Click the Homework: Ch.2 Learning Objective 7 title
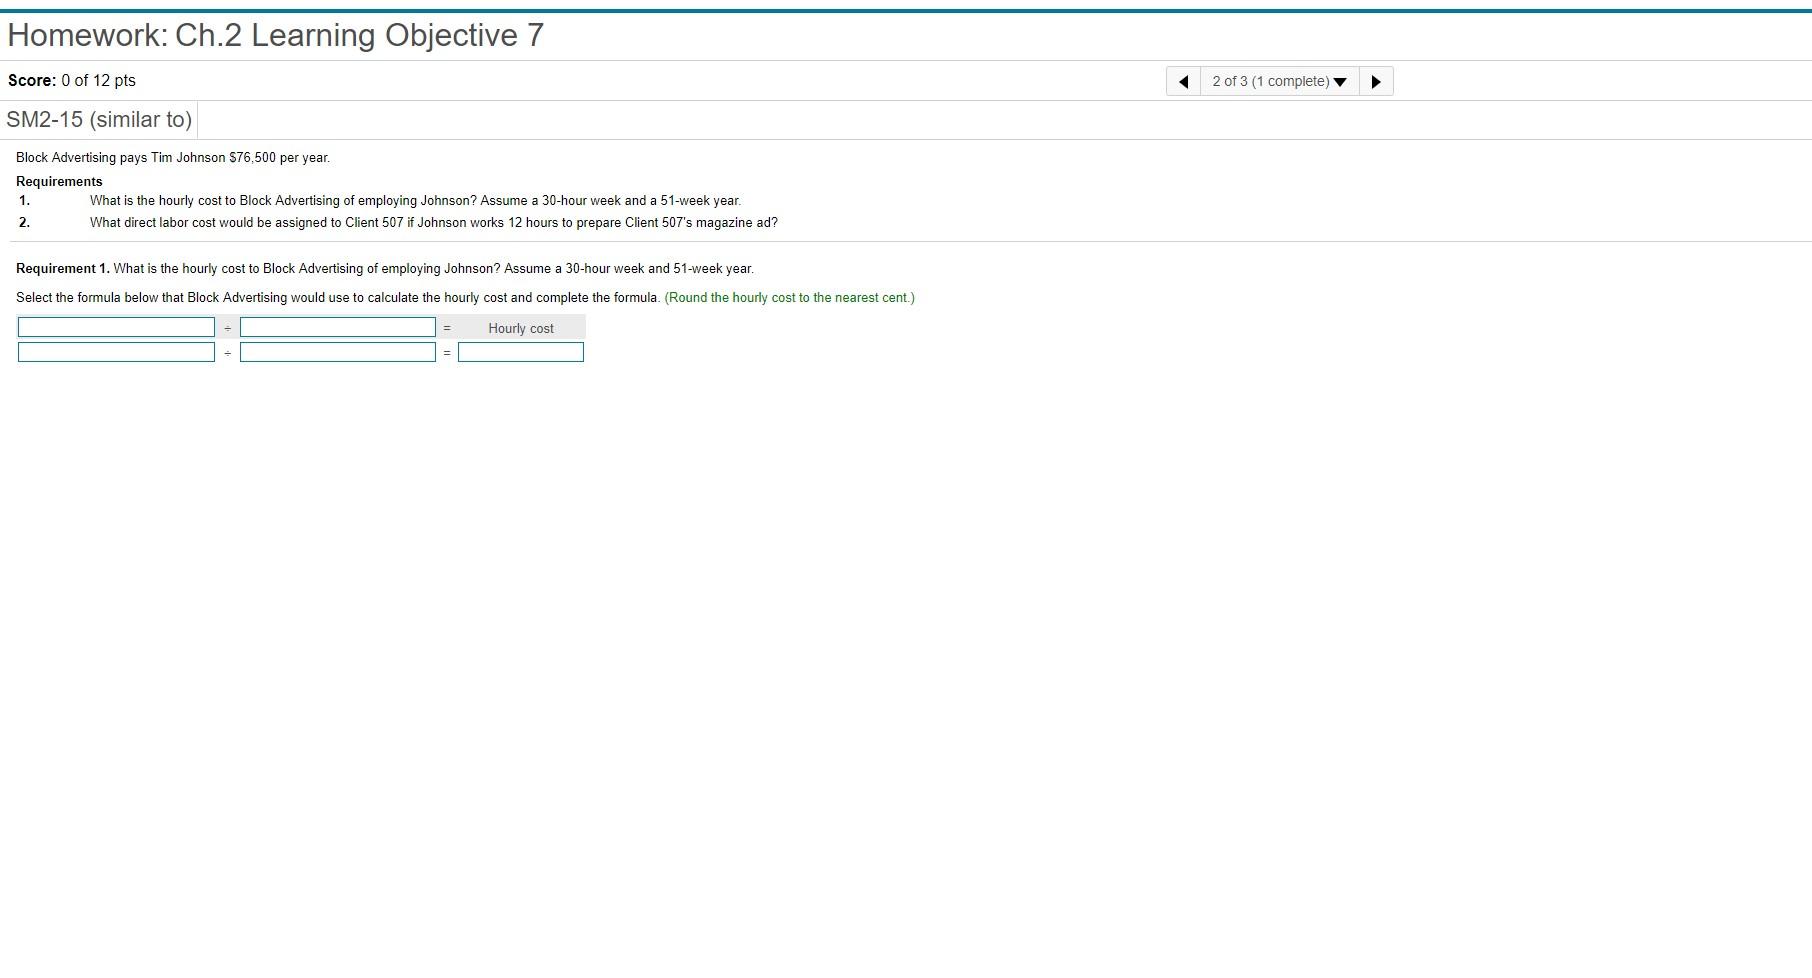 click(x=274, y=34)
